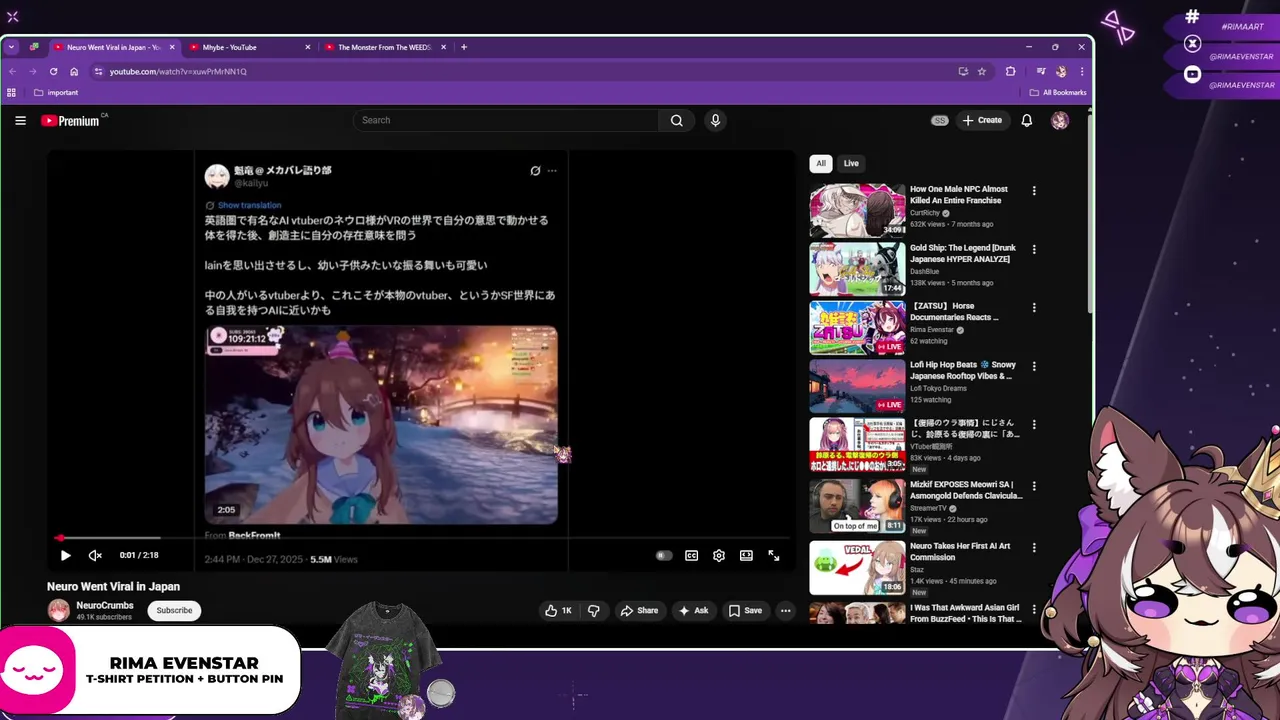Save video to a playlist
Image resolution: width=1280 pixels, height=720 pixels.
pos(745,610)
